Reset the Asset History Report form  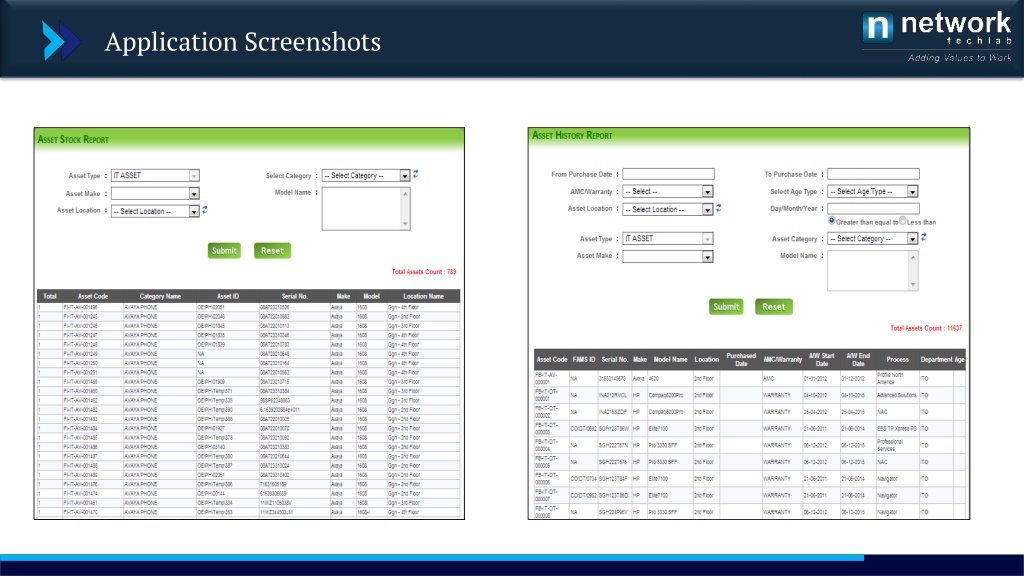point(774,306)
